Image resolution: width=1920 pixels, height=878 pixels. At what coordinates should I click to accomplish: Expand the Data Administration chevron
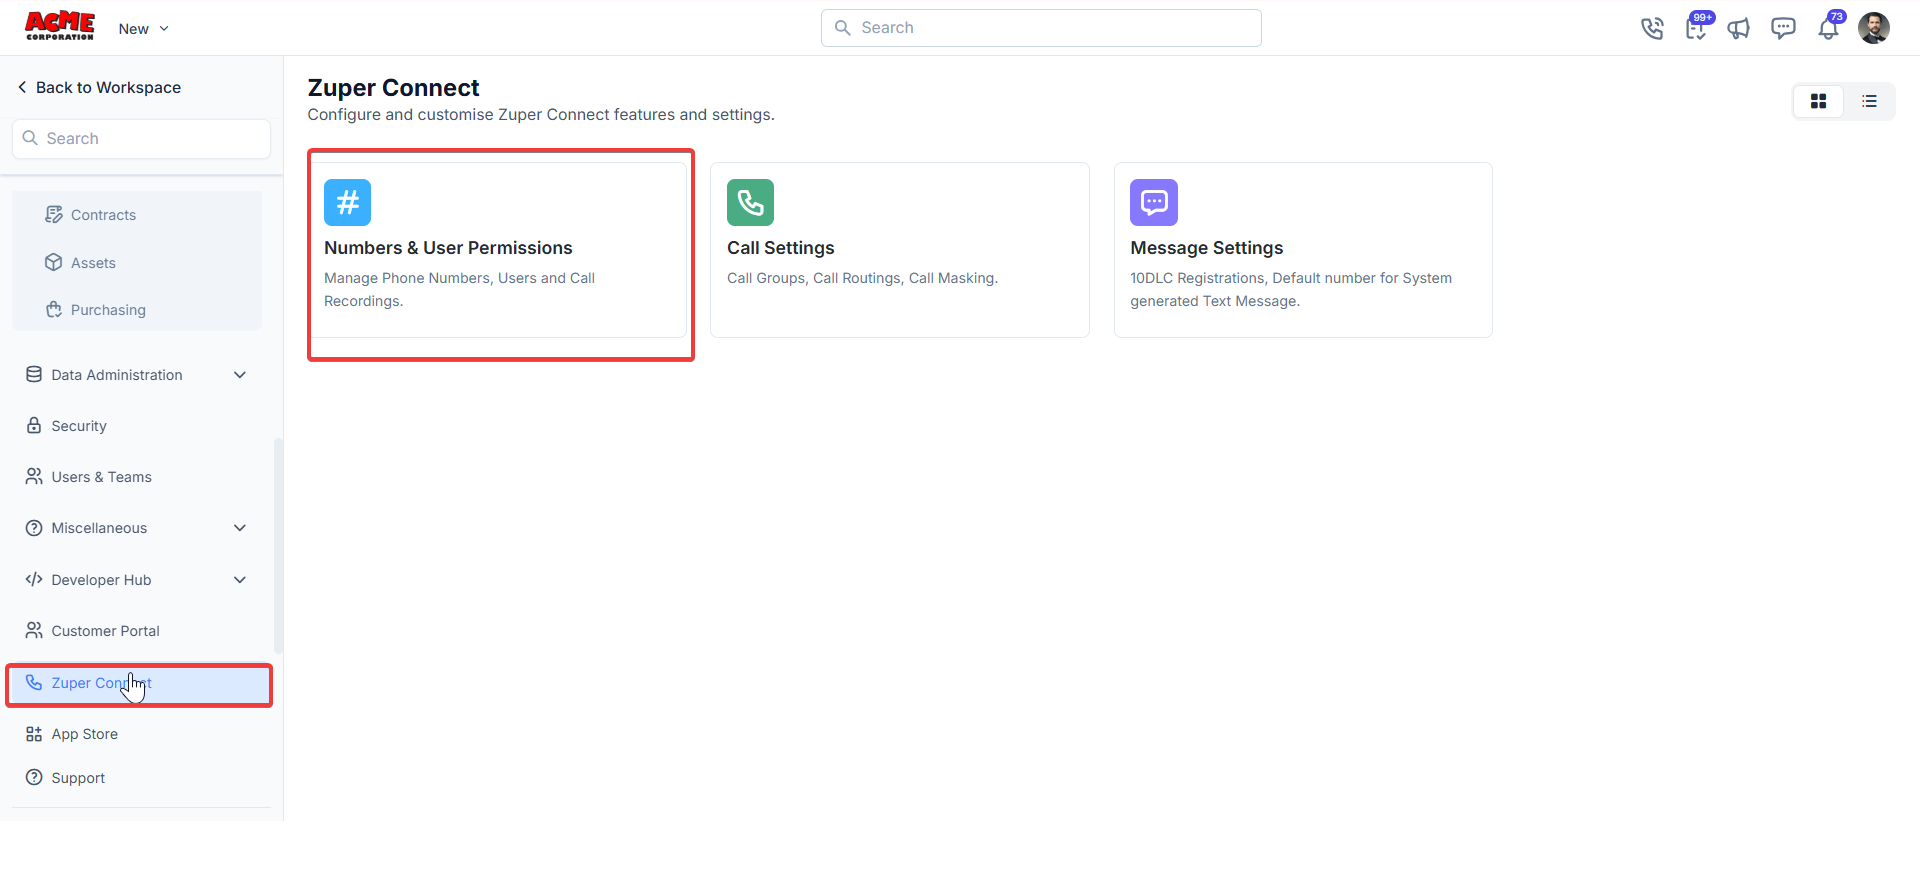(240, 375)
